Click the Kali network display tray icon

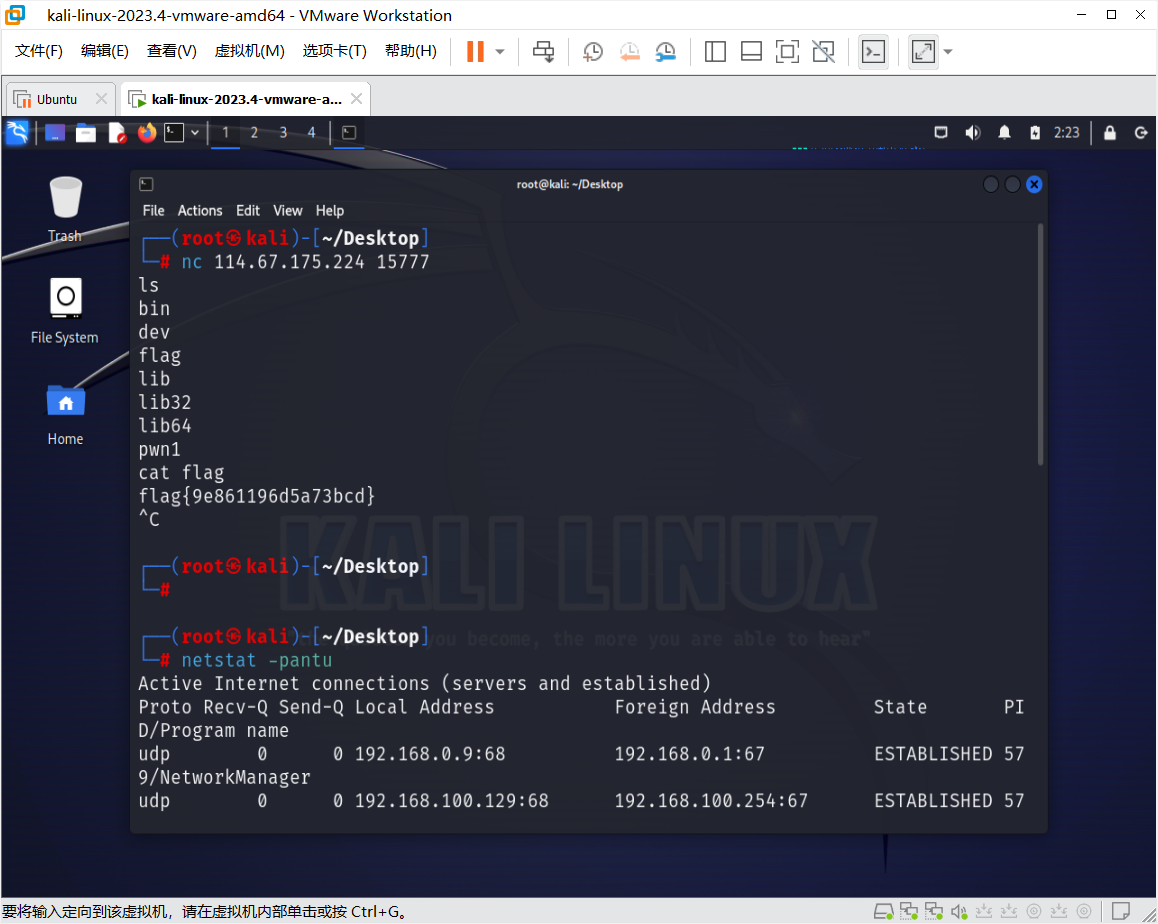click(x=941, y=133)
